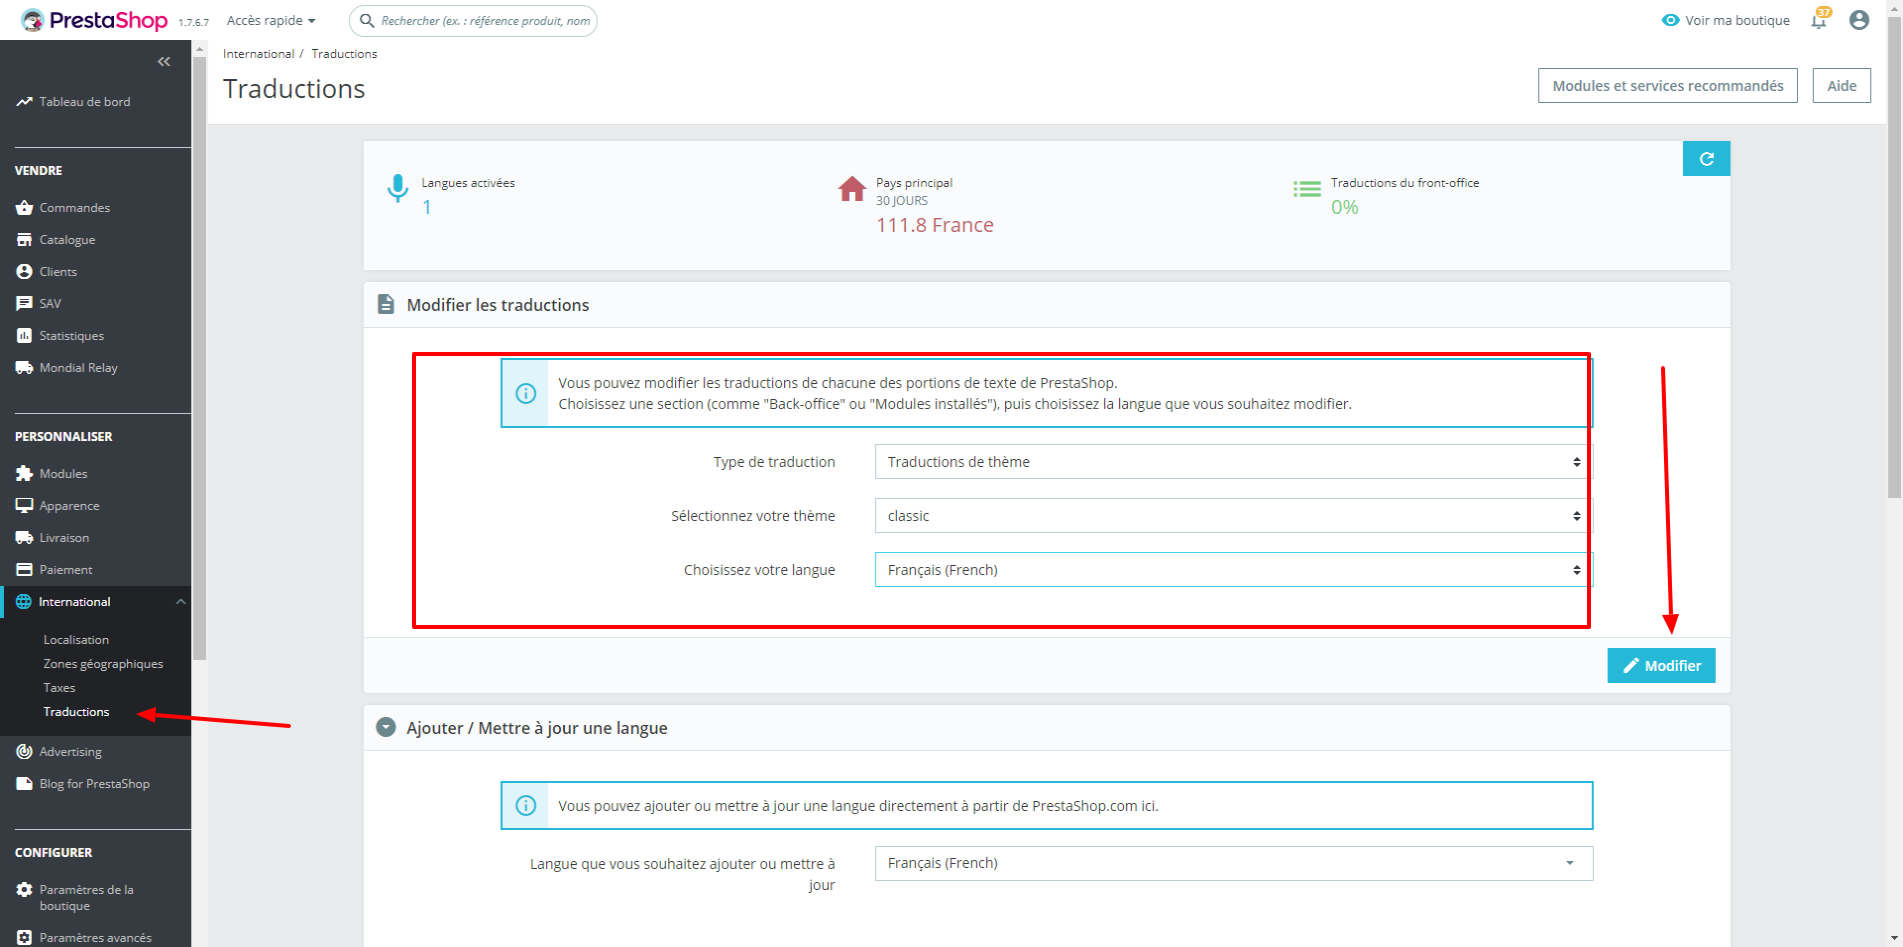The image size is (1903, 947).
Task: Open Choisissez votre langue dropdown
Action: click(x=1233, y=570)
